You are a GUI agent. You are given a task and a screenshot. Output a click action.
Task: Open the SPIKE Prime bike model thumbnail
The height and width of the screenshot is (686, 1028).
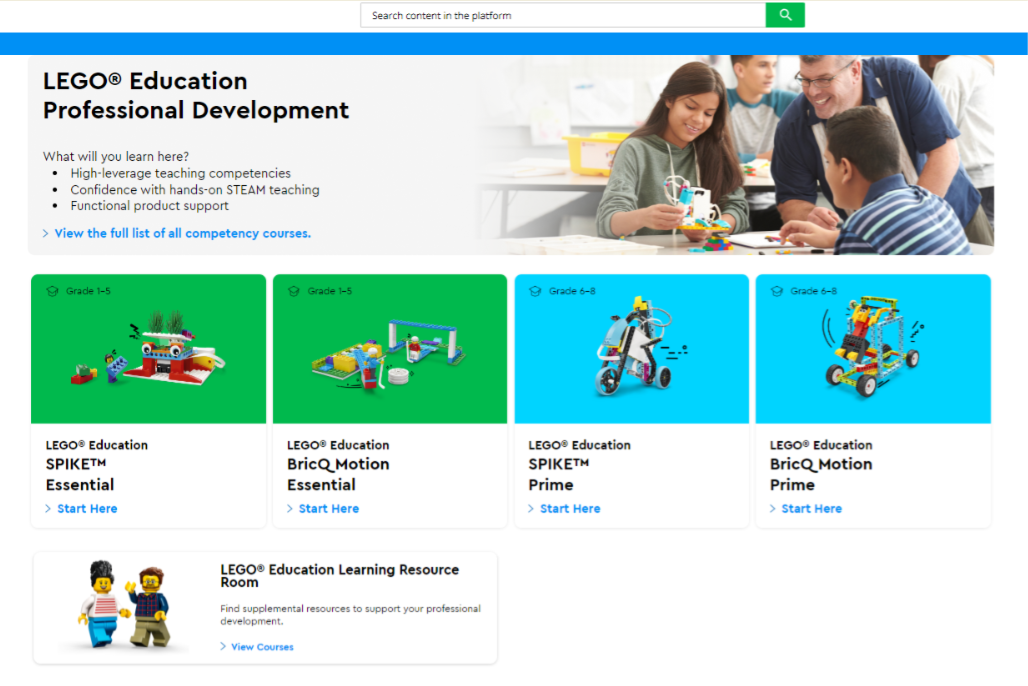click(631, 348)
